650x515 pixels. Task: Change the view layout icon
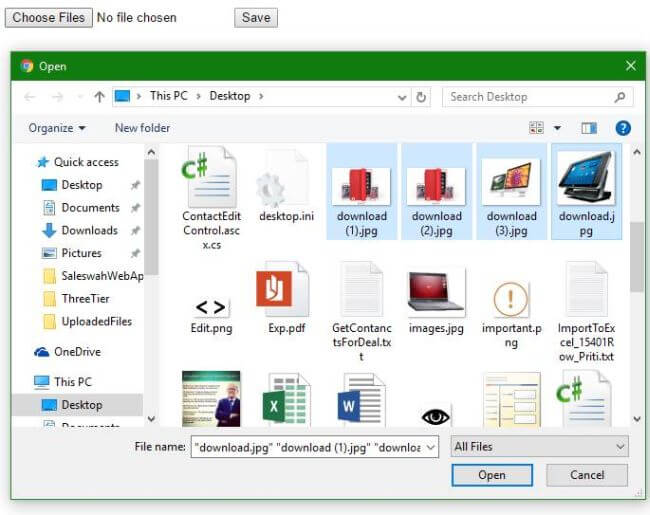pyautogui.click(x=536, y=128)
